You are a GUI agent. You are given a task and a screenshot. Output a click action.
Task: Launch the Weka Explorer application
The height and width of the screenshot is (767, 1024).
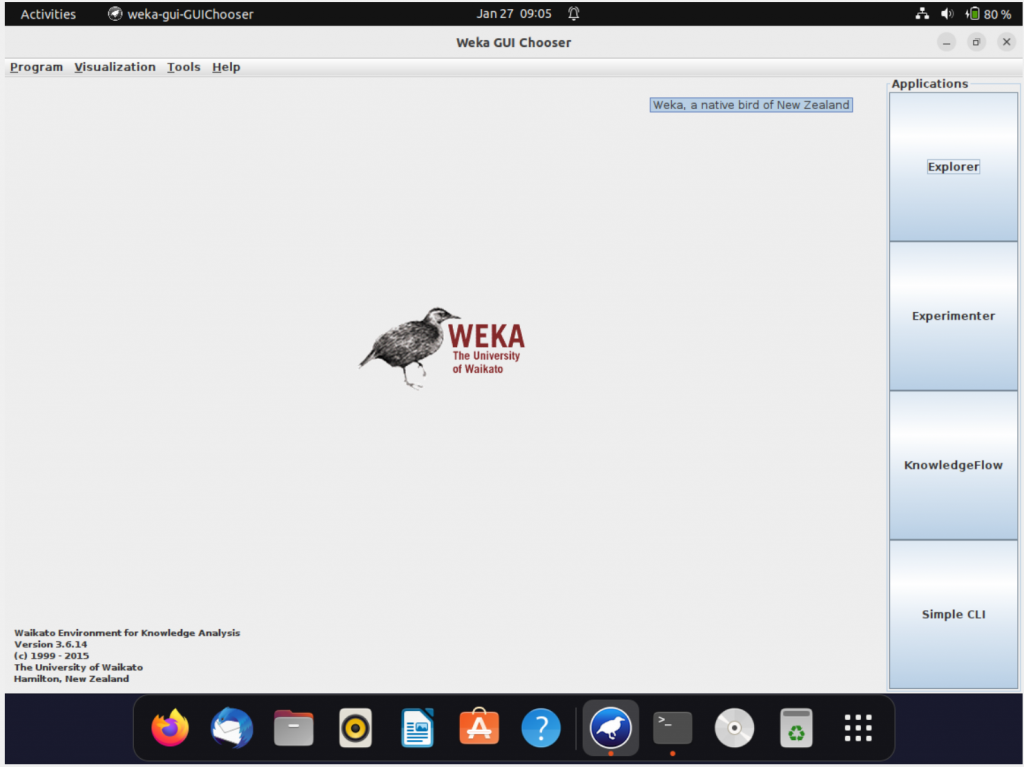[953, 167]
